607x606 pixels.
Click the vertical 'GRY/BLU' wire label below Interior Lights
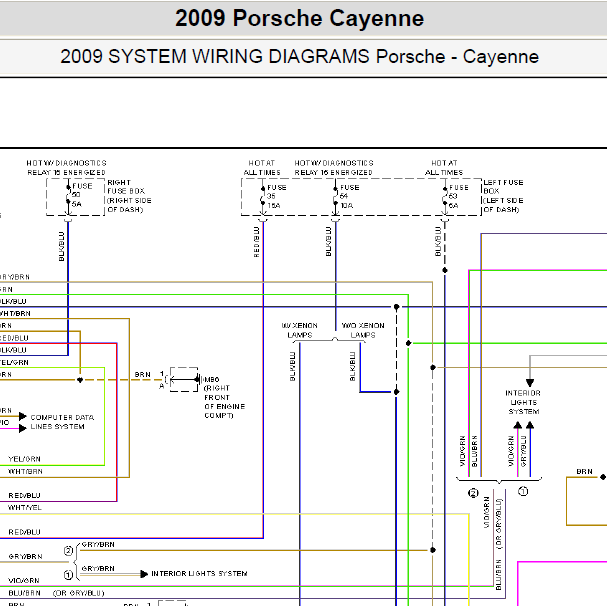click(x=524, y=451)
